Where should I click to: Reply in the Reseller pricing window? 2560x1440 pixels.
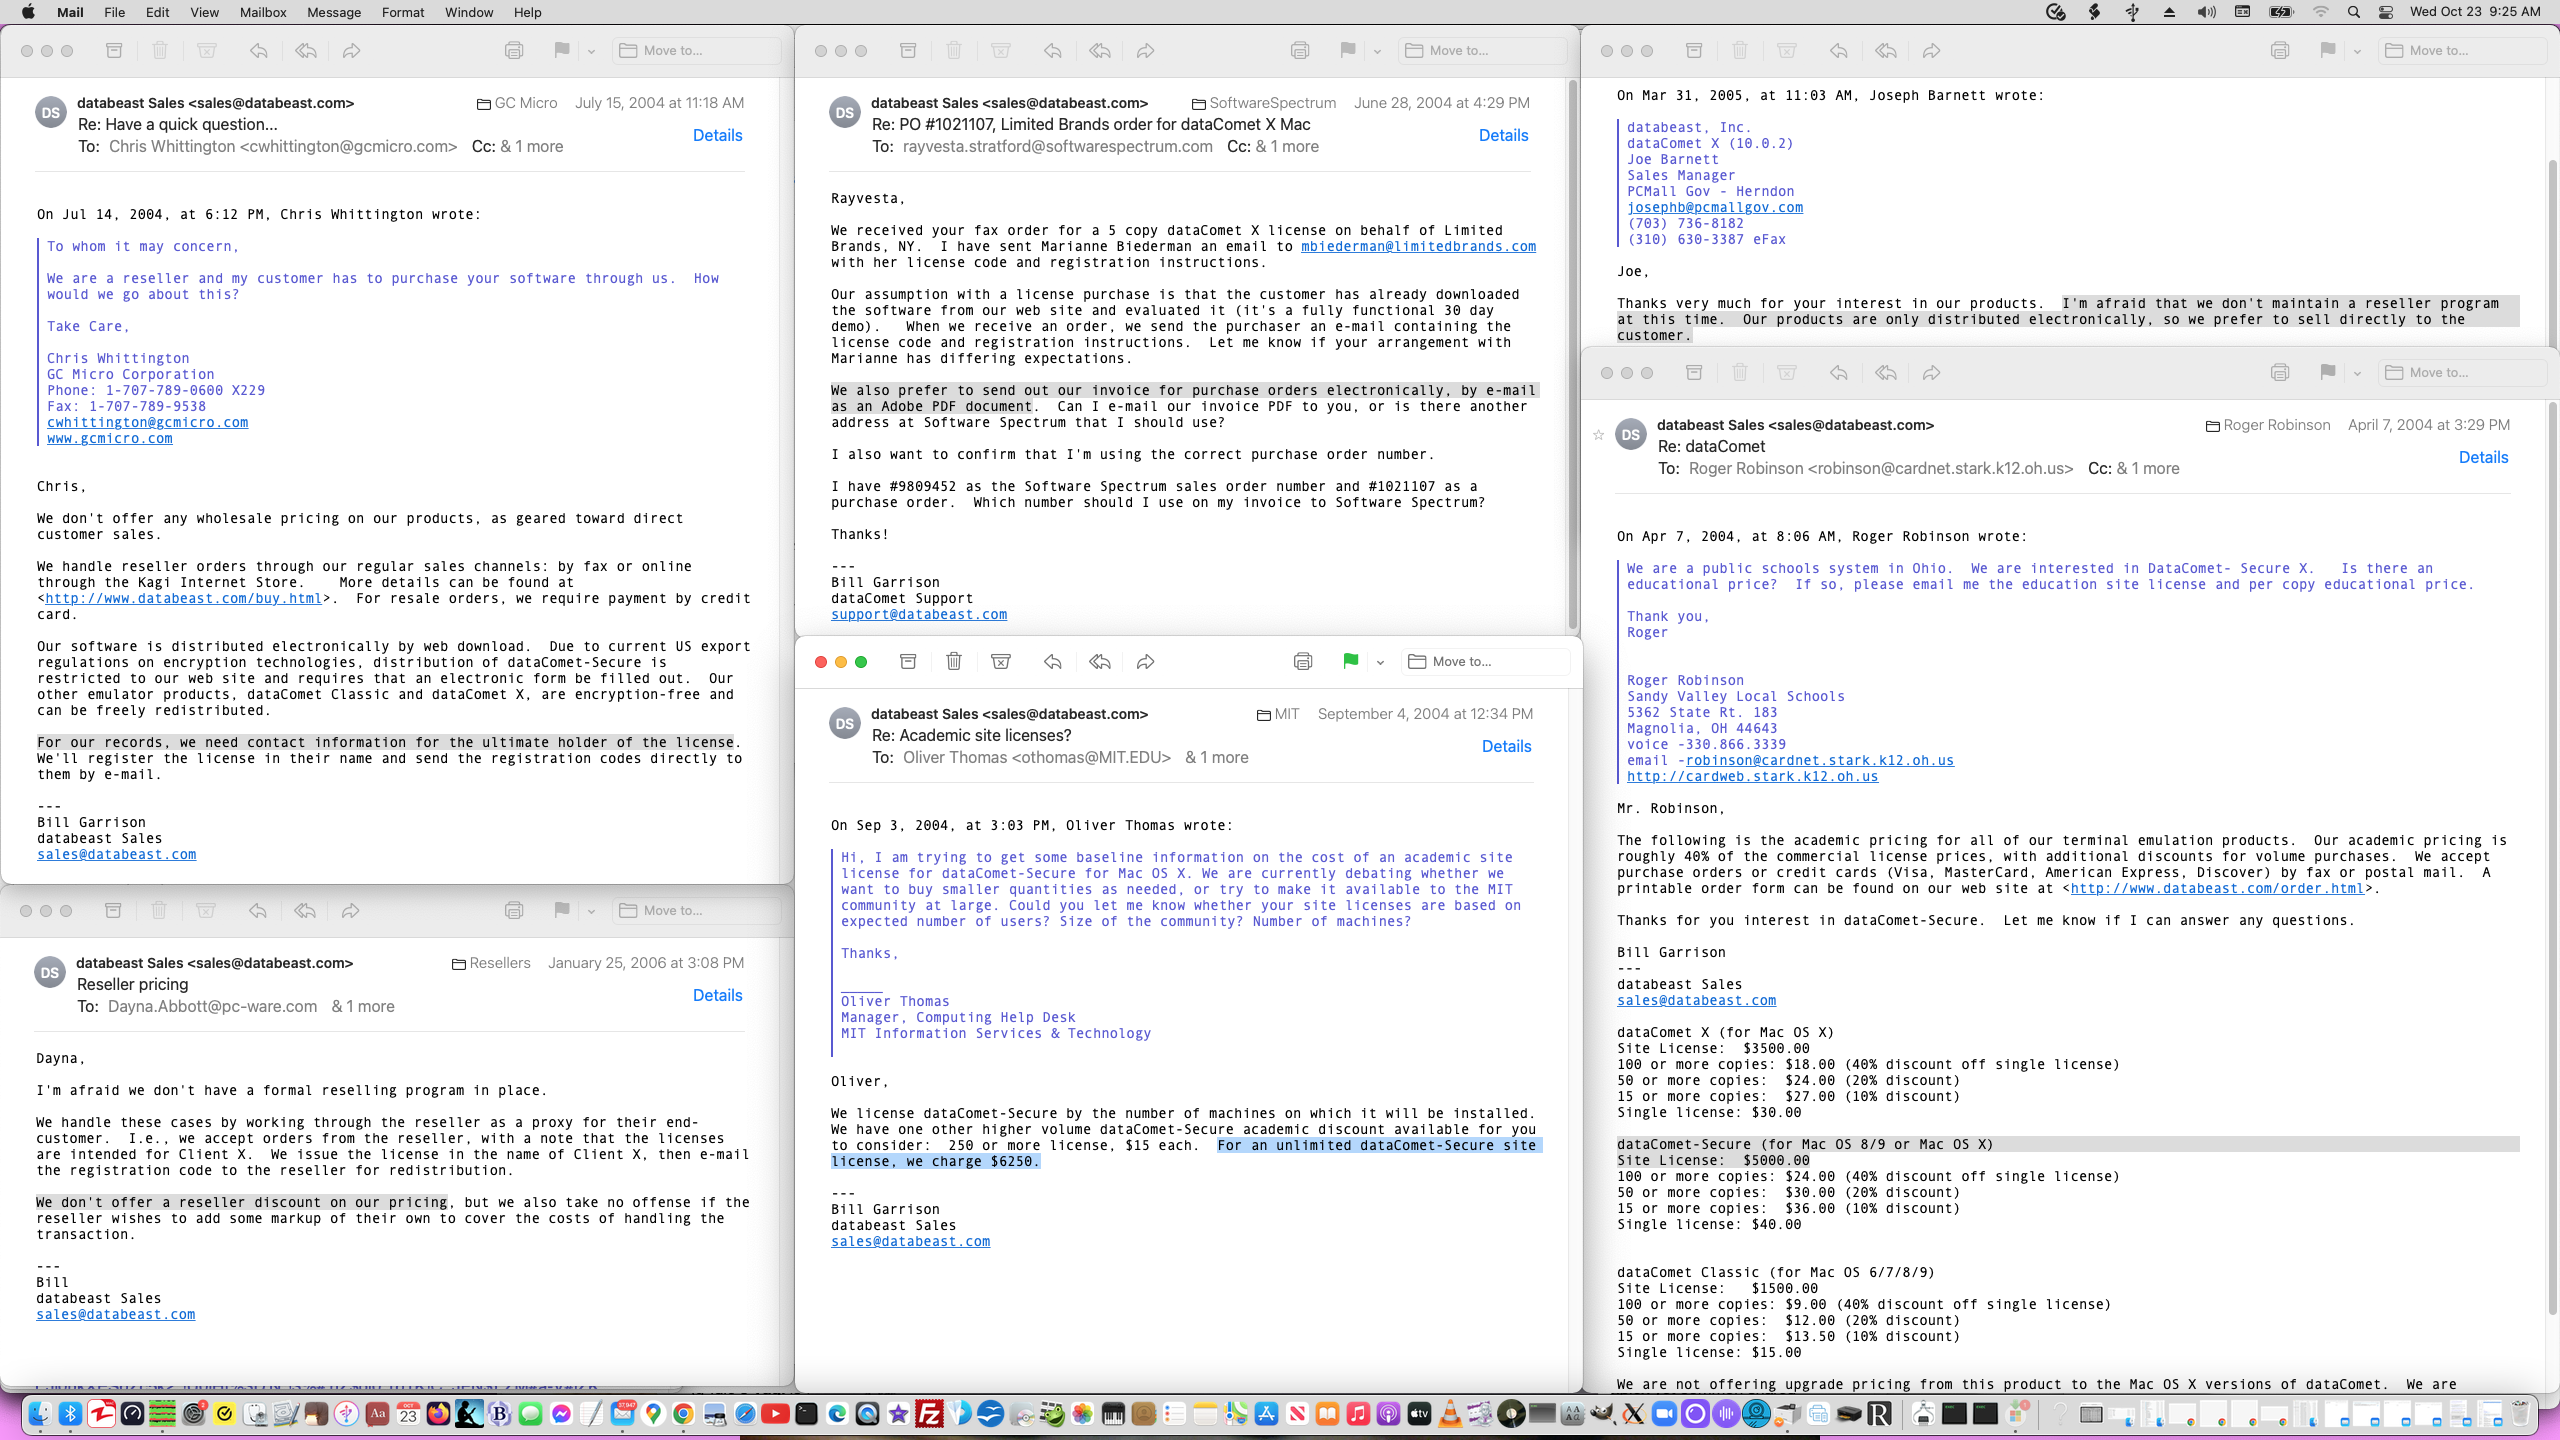pos(258,911)
